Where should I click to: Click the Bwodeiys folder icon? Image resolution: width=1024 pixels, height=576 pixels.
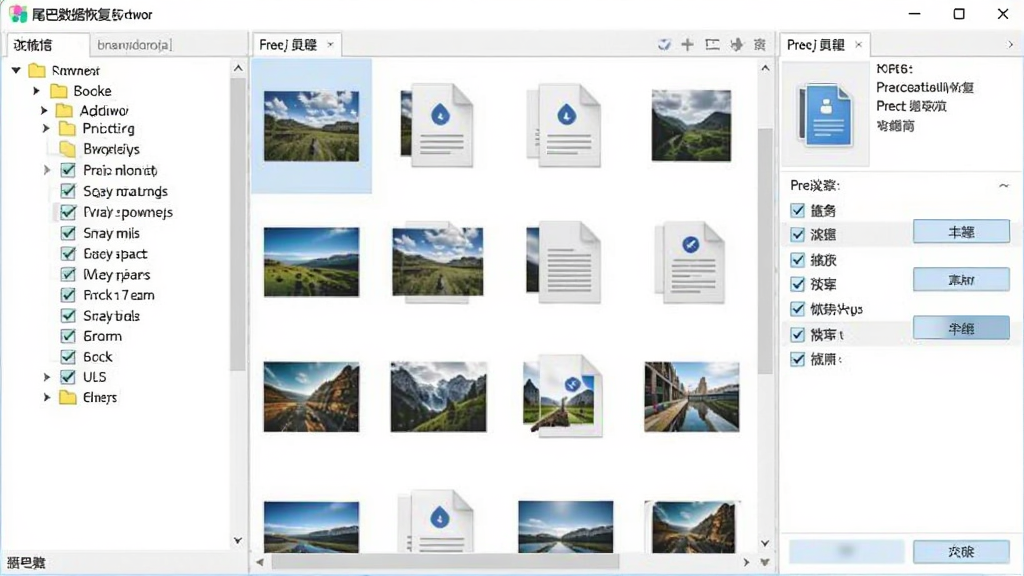[68, 149]
